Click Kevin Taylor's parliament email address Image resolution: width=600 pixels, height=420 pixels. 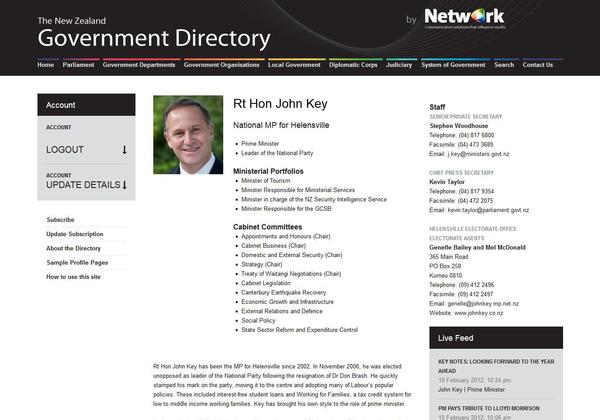[488, 210]
